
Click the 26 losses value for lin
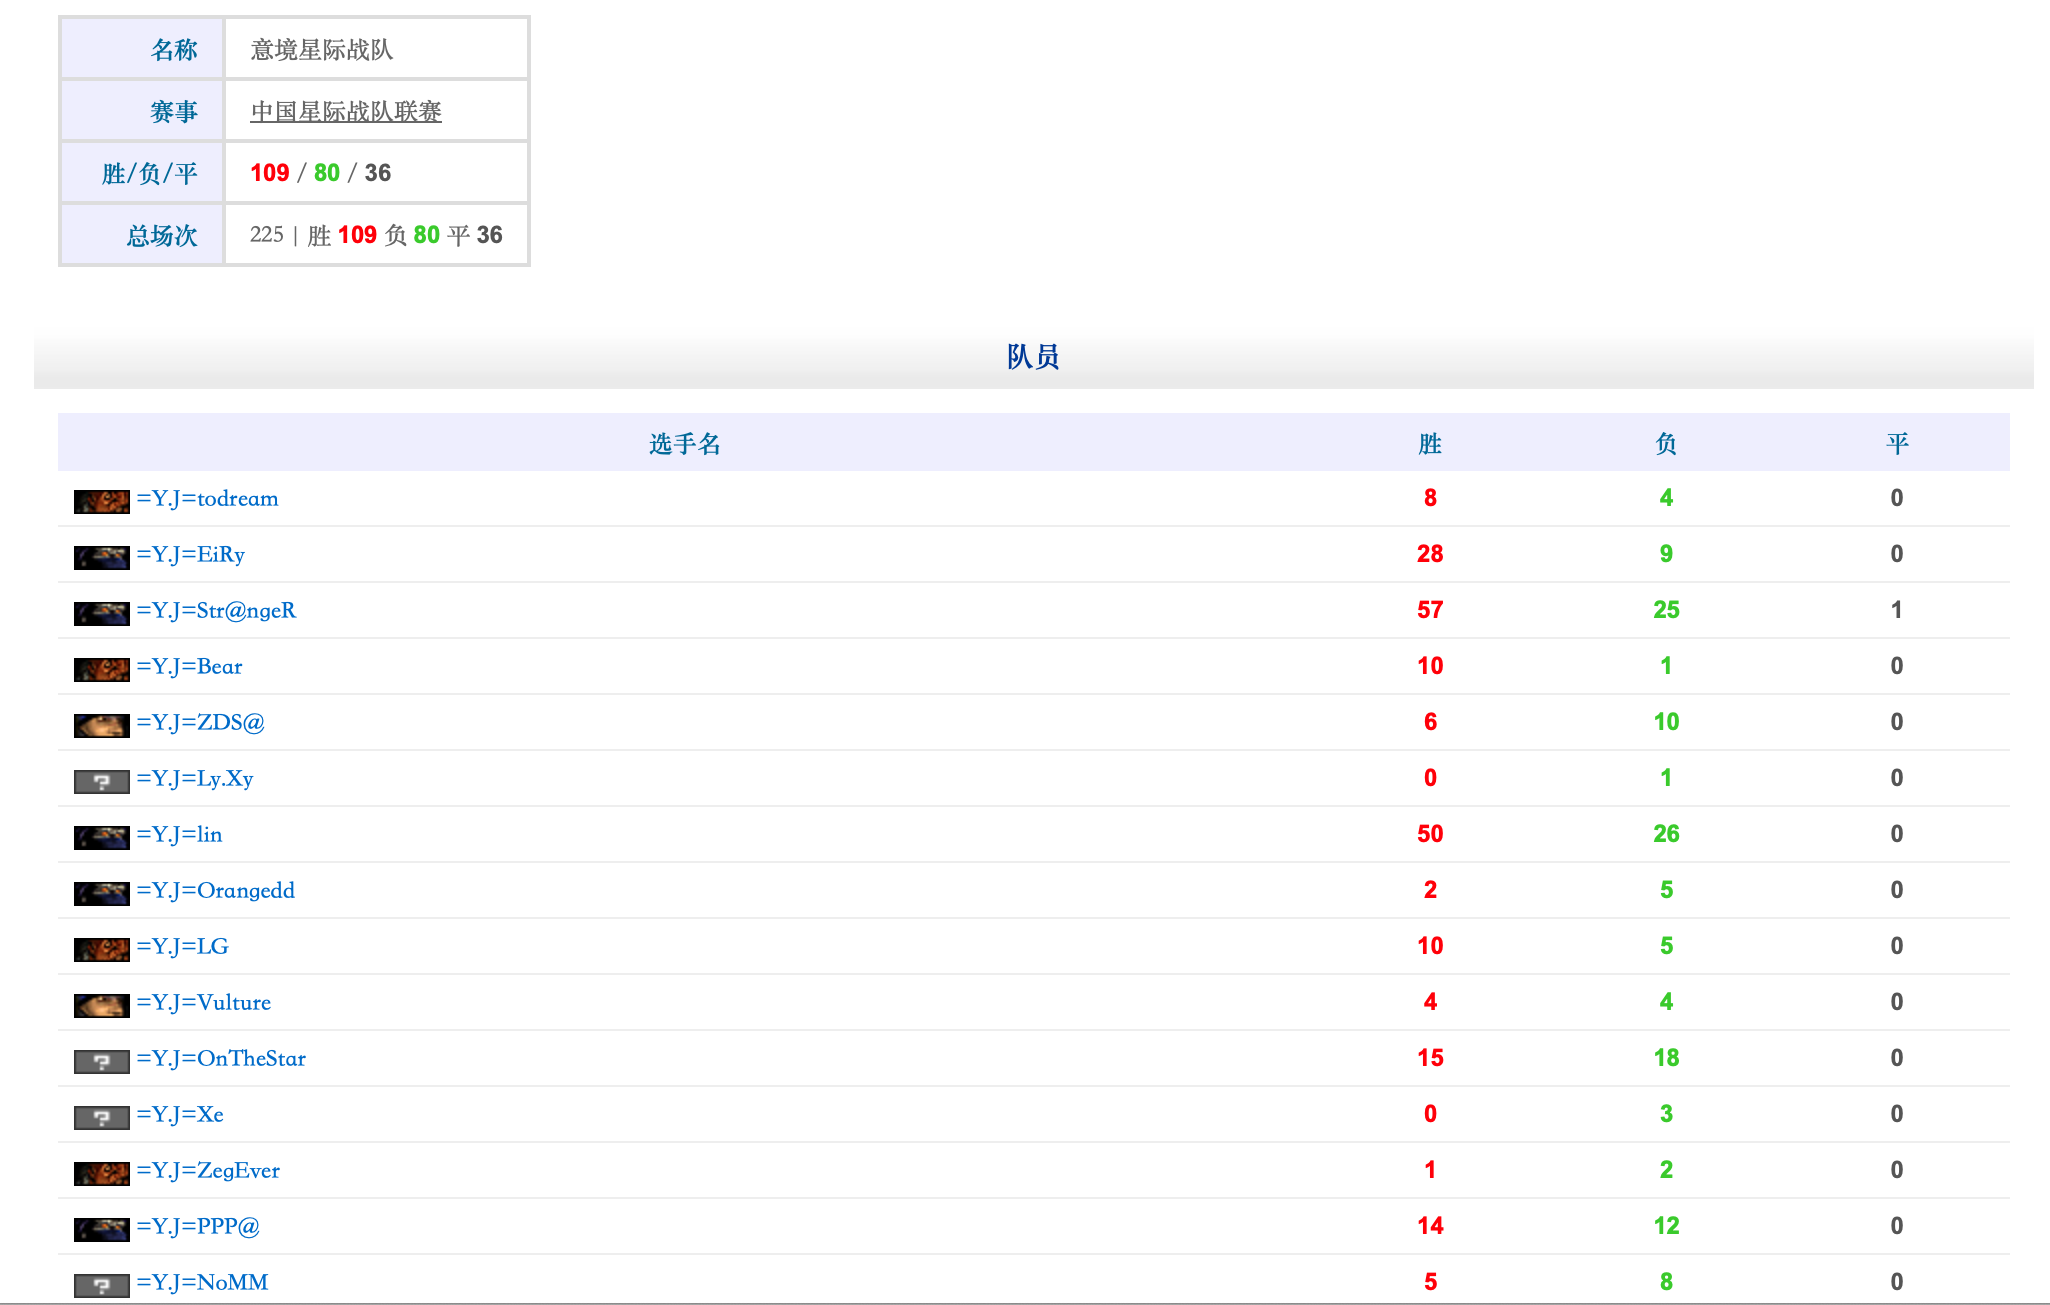pyautogui.click(x=1666, y=834)
